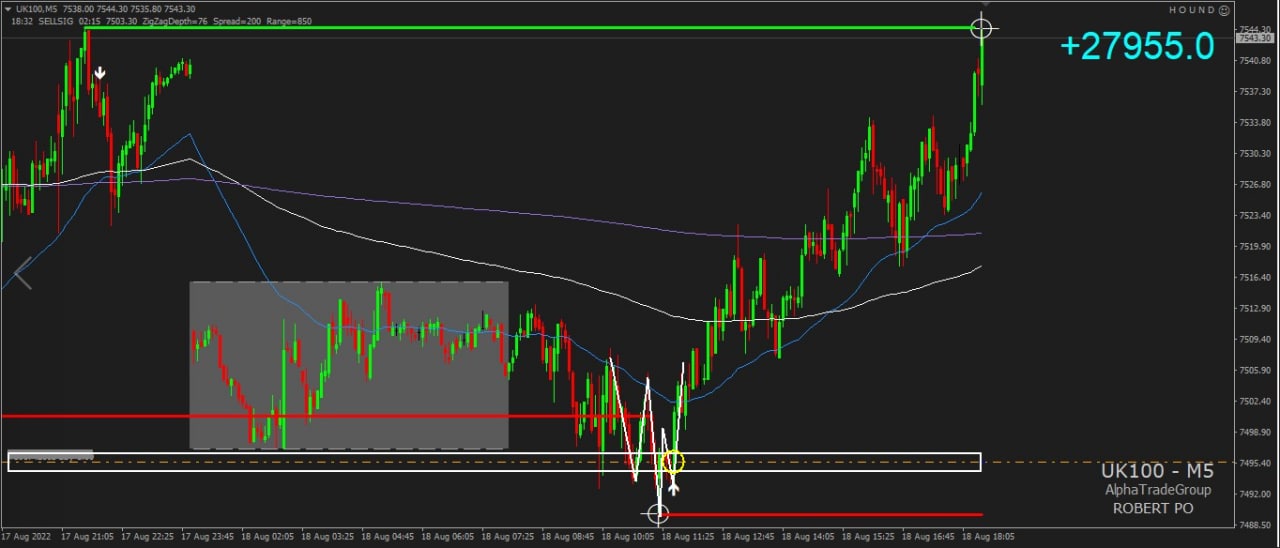Click the 18 Aug 11:25 time axis label
This screenshot has width=1280, height=548.
click(x=686, y=536)
